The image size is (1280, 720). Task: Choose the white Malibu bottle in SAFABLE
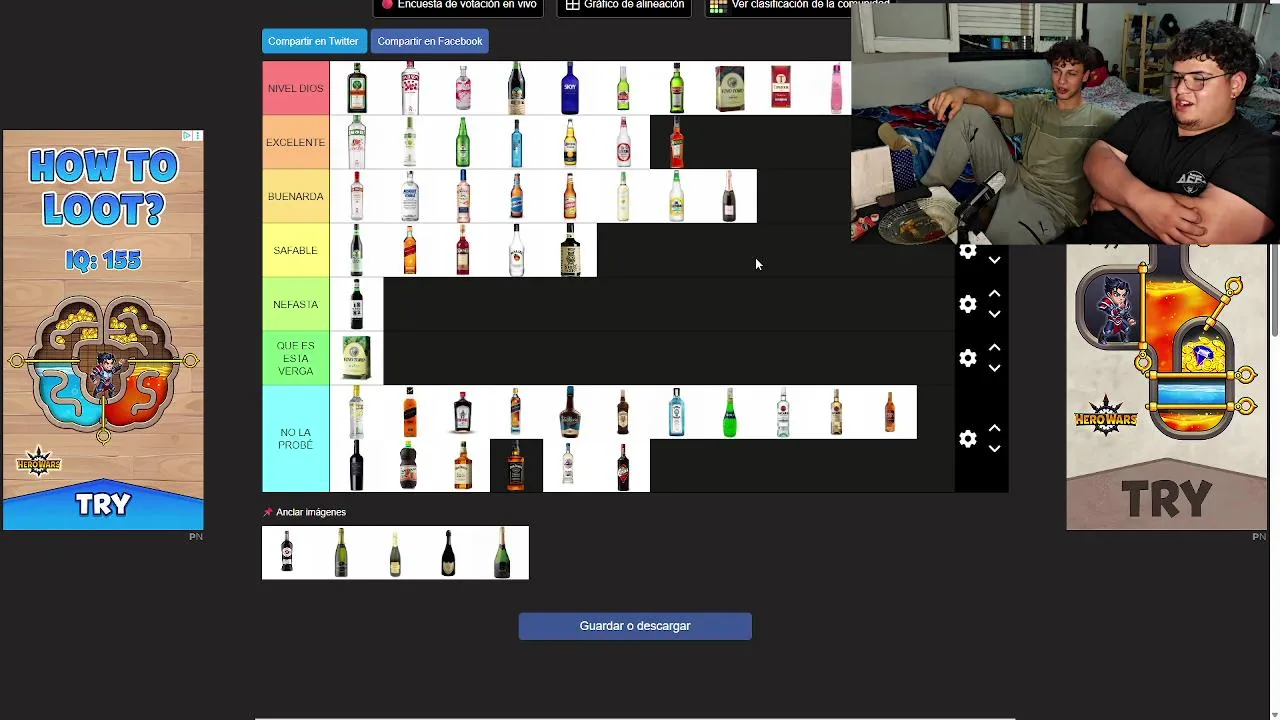click(x=516, y=250)
